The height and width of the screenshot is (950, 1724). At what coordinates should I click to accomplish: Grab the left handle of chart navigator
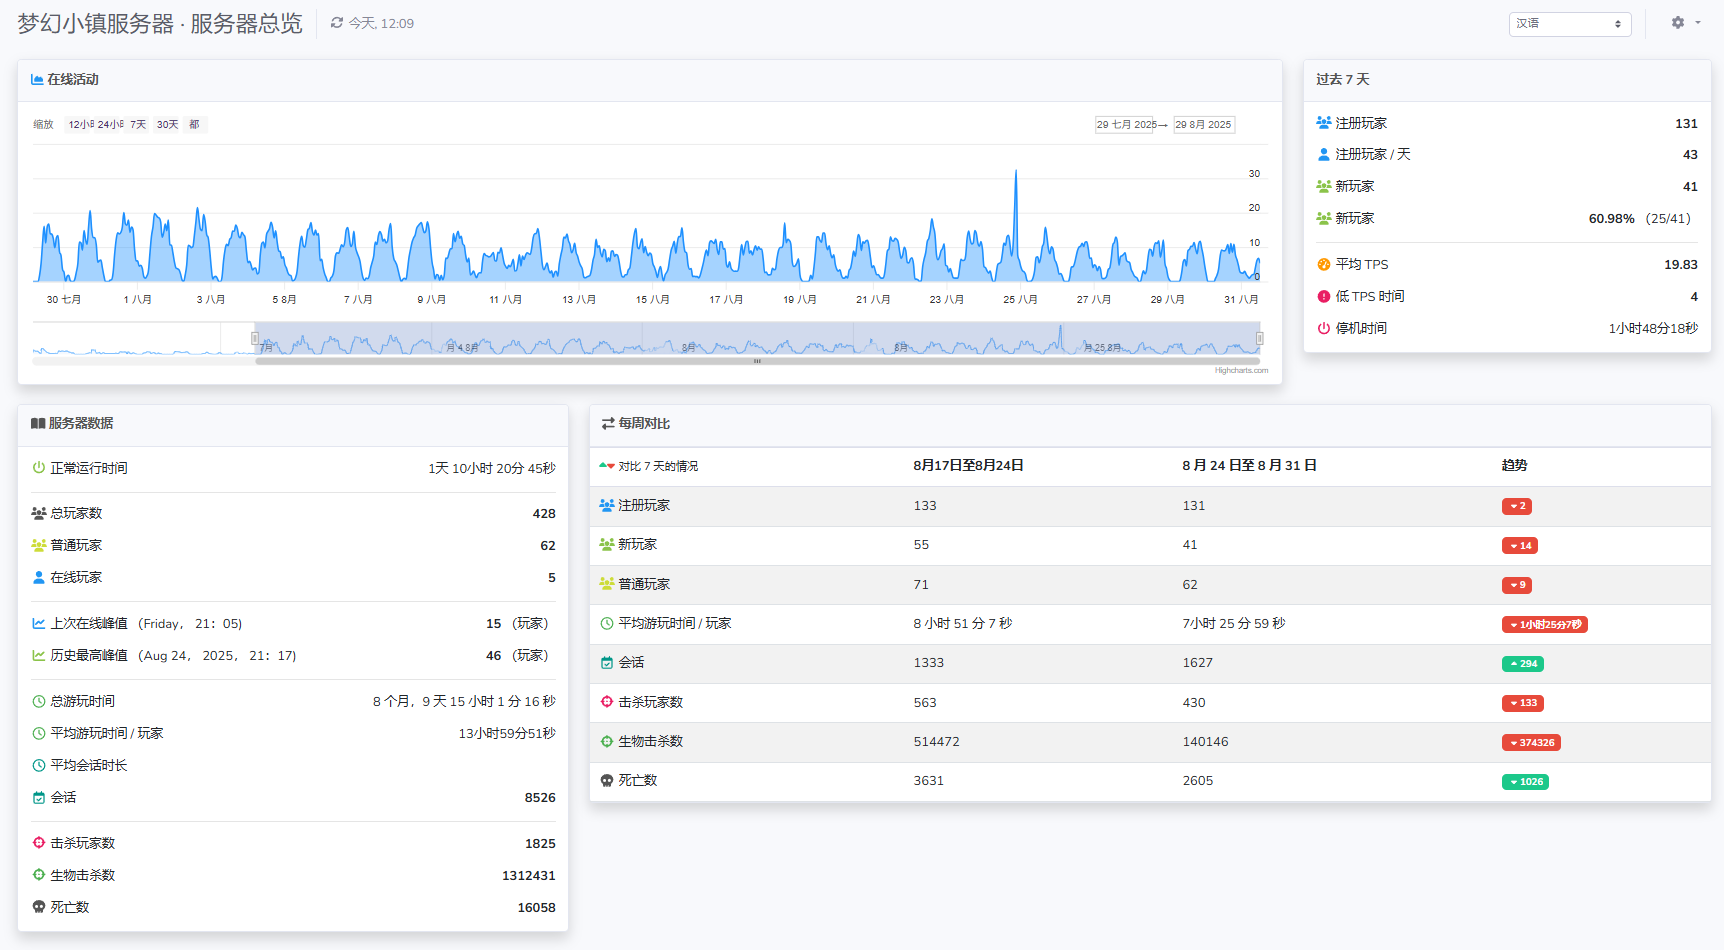(x=255, y=339)
